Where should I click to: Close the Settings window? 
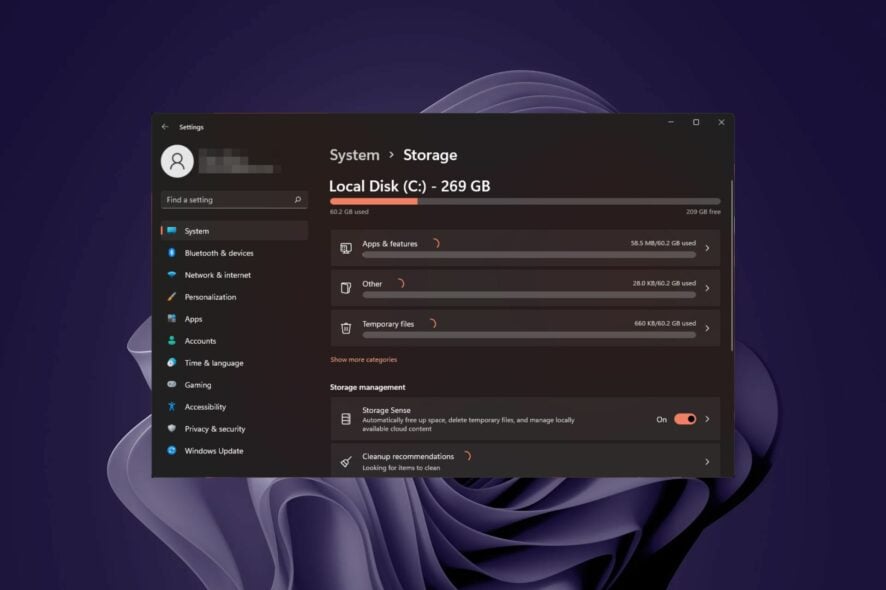pyautogui.click(x=721, y=122)
